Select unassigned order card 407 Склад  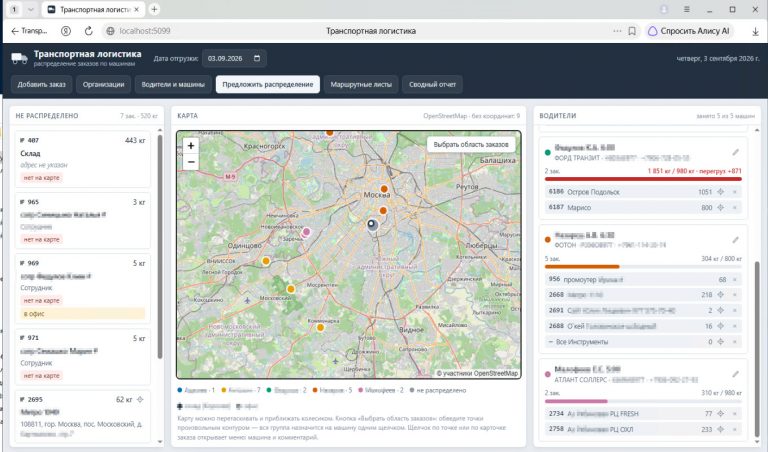coord(82,159)
